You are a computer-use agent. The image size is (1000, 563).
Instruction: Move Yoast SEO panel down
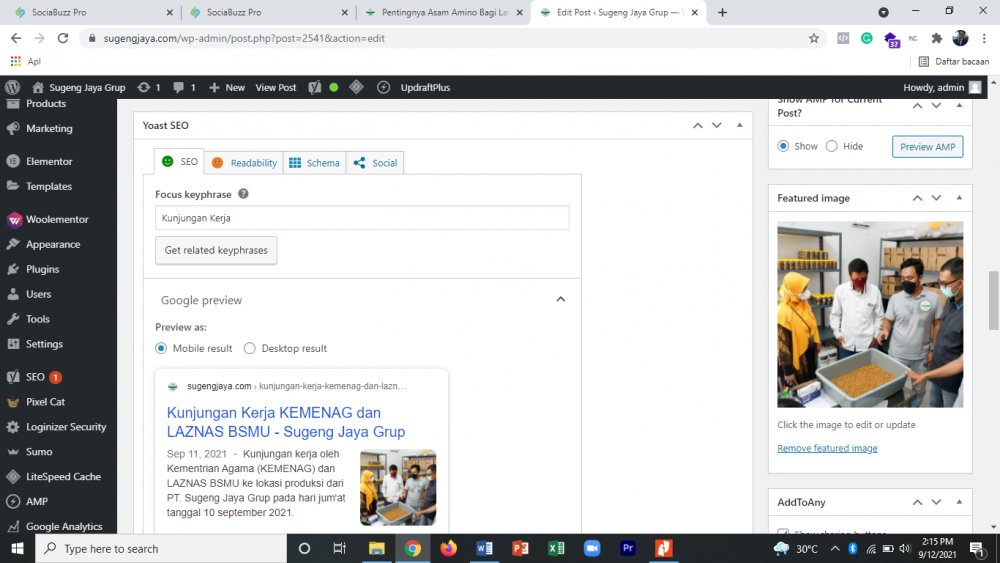[717, 125]
